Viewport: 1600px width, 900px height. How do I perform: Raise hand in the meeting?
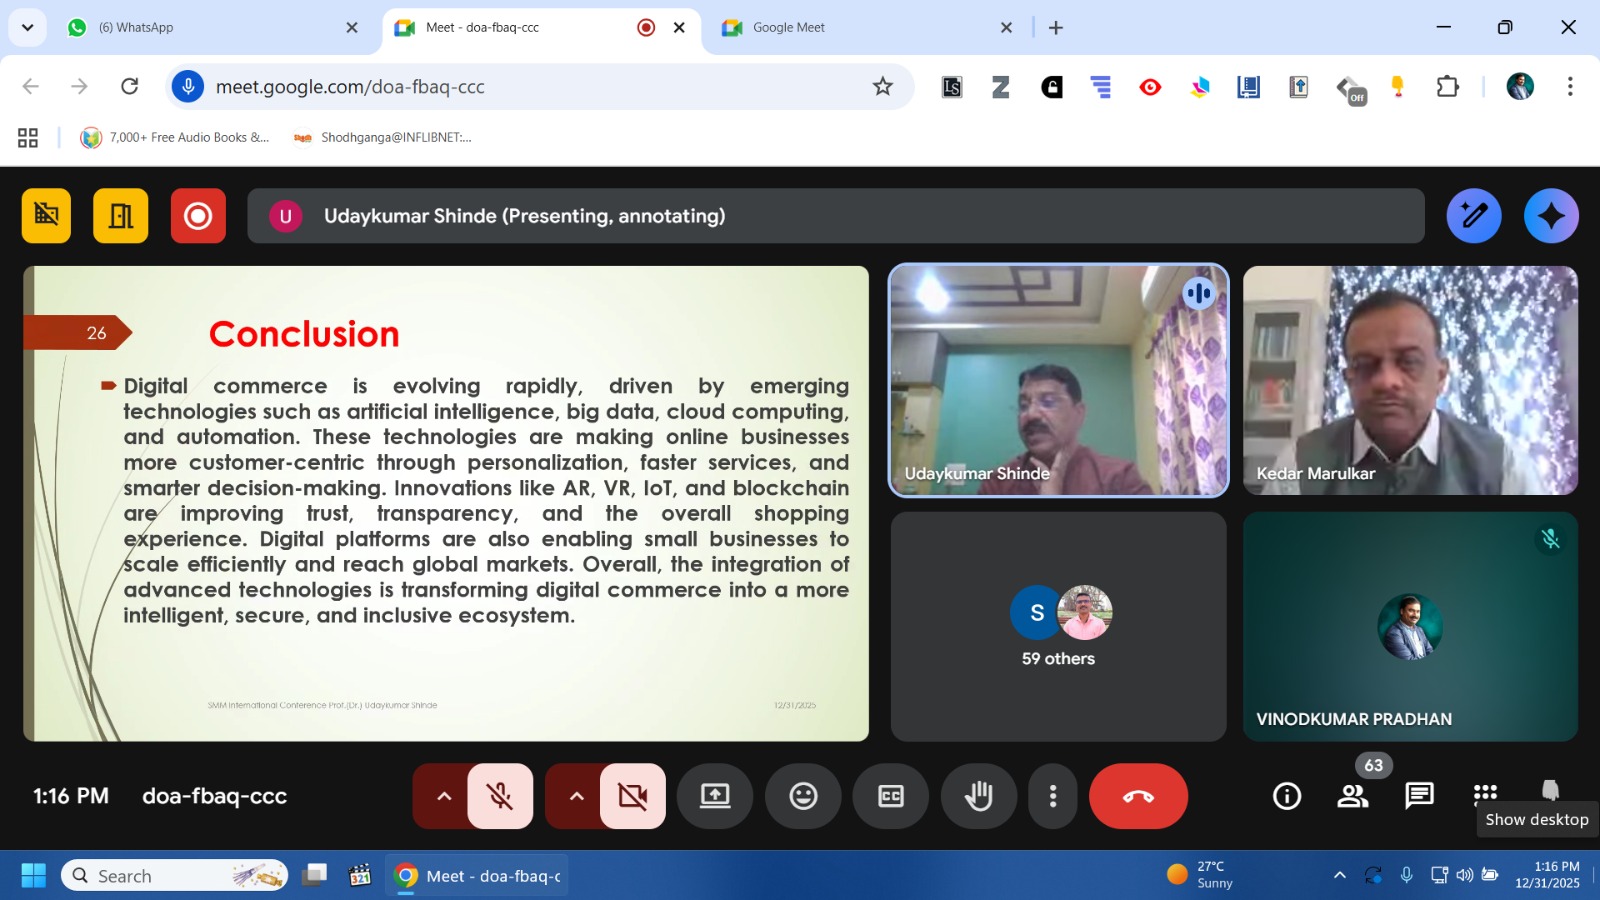tap(978, 796)
